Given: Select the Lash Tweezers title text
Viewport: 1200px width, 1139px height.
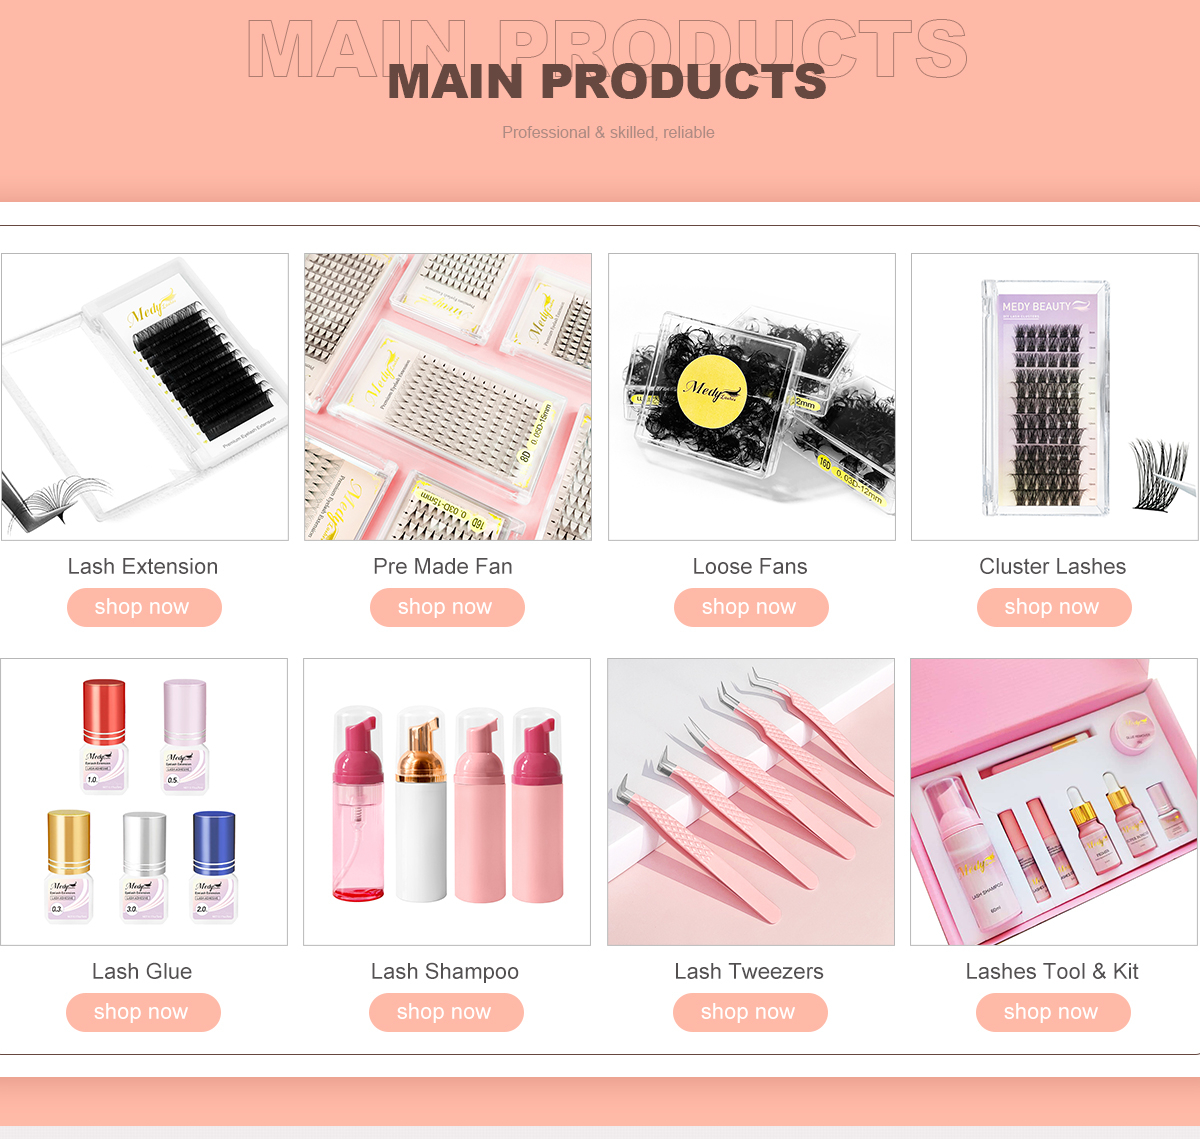Looking at the screenshot, I should click(x=749, y=971).
